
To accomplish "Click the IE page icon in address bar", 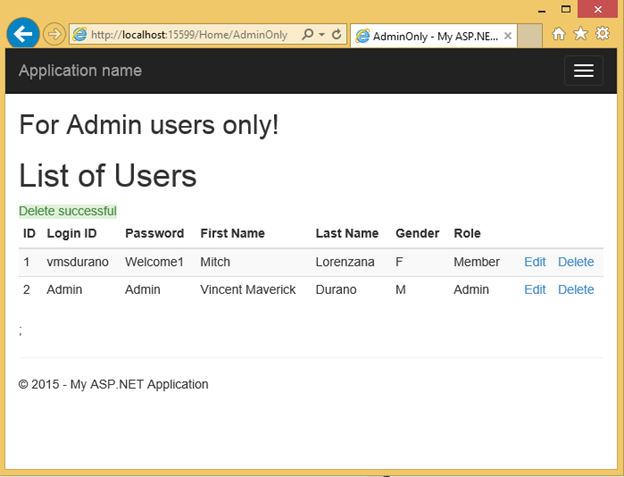I will click(x=79, y=34).
